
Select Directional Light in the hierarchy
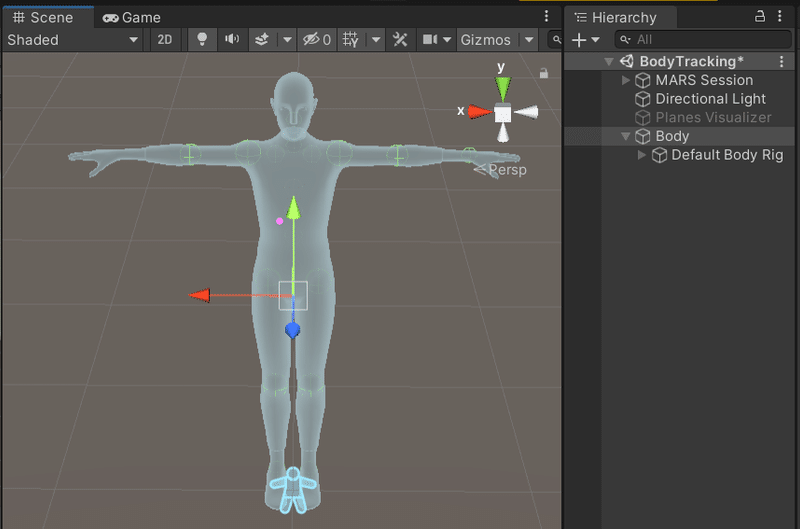coord(710,99)
